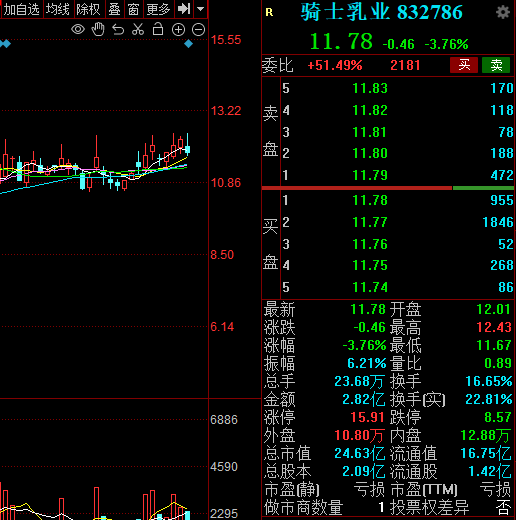Click volume axis label 6886
Viewport: 516px width, 520px height.
[x=224, y=420]
